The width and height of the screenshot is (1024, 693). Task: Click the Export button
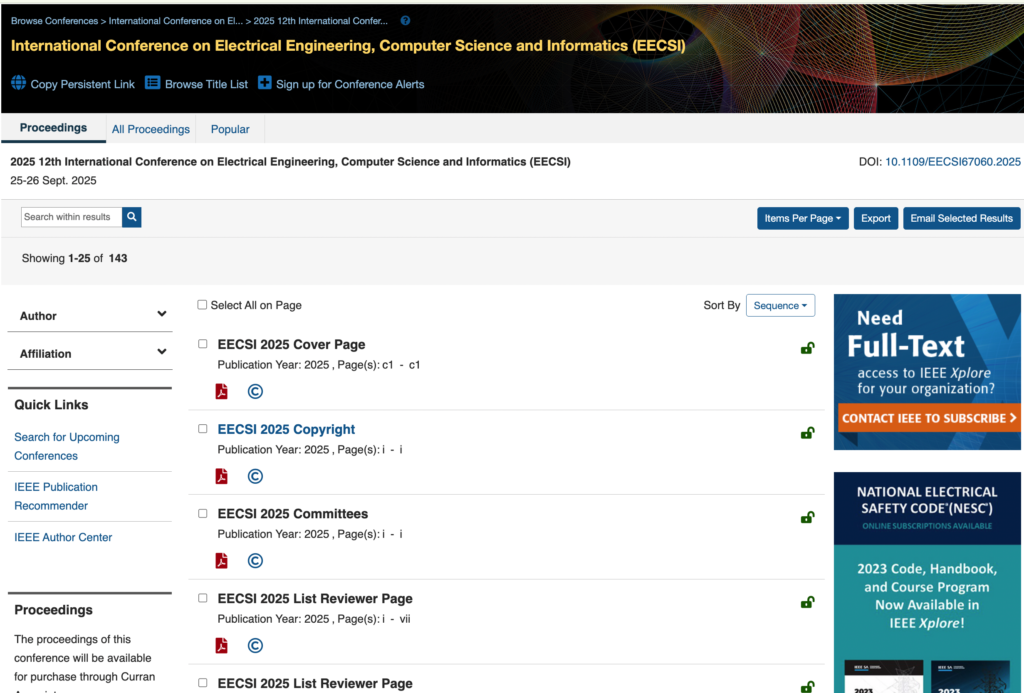(875, 218)
